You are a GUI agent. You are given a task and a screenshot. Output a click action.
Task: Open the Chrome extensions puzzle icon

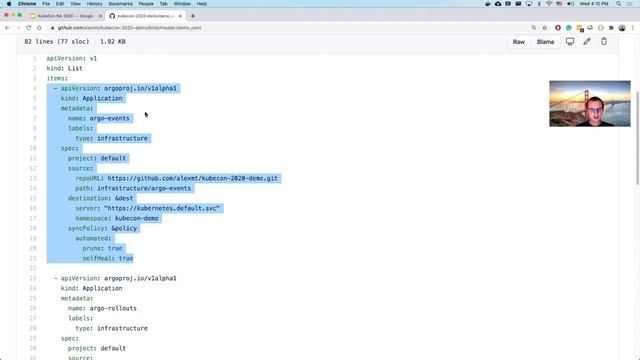611,28
